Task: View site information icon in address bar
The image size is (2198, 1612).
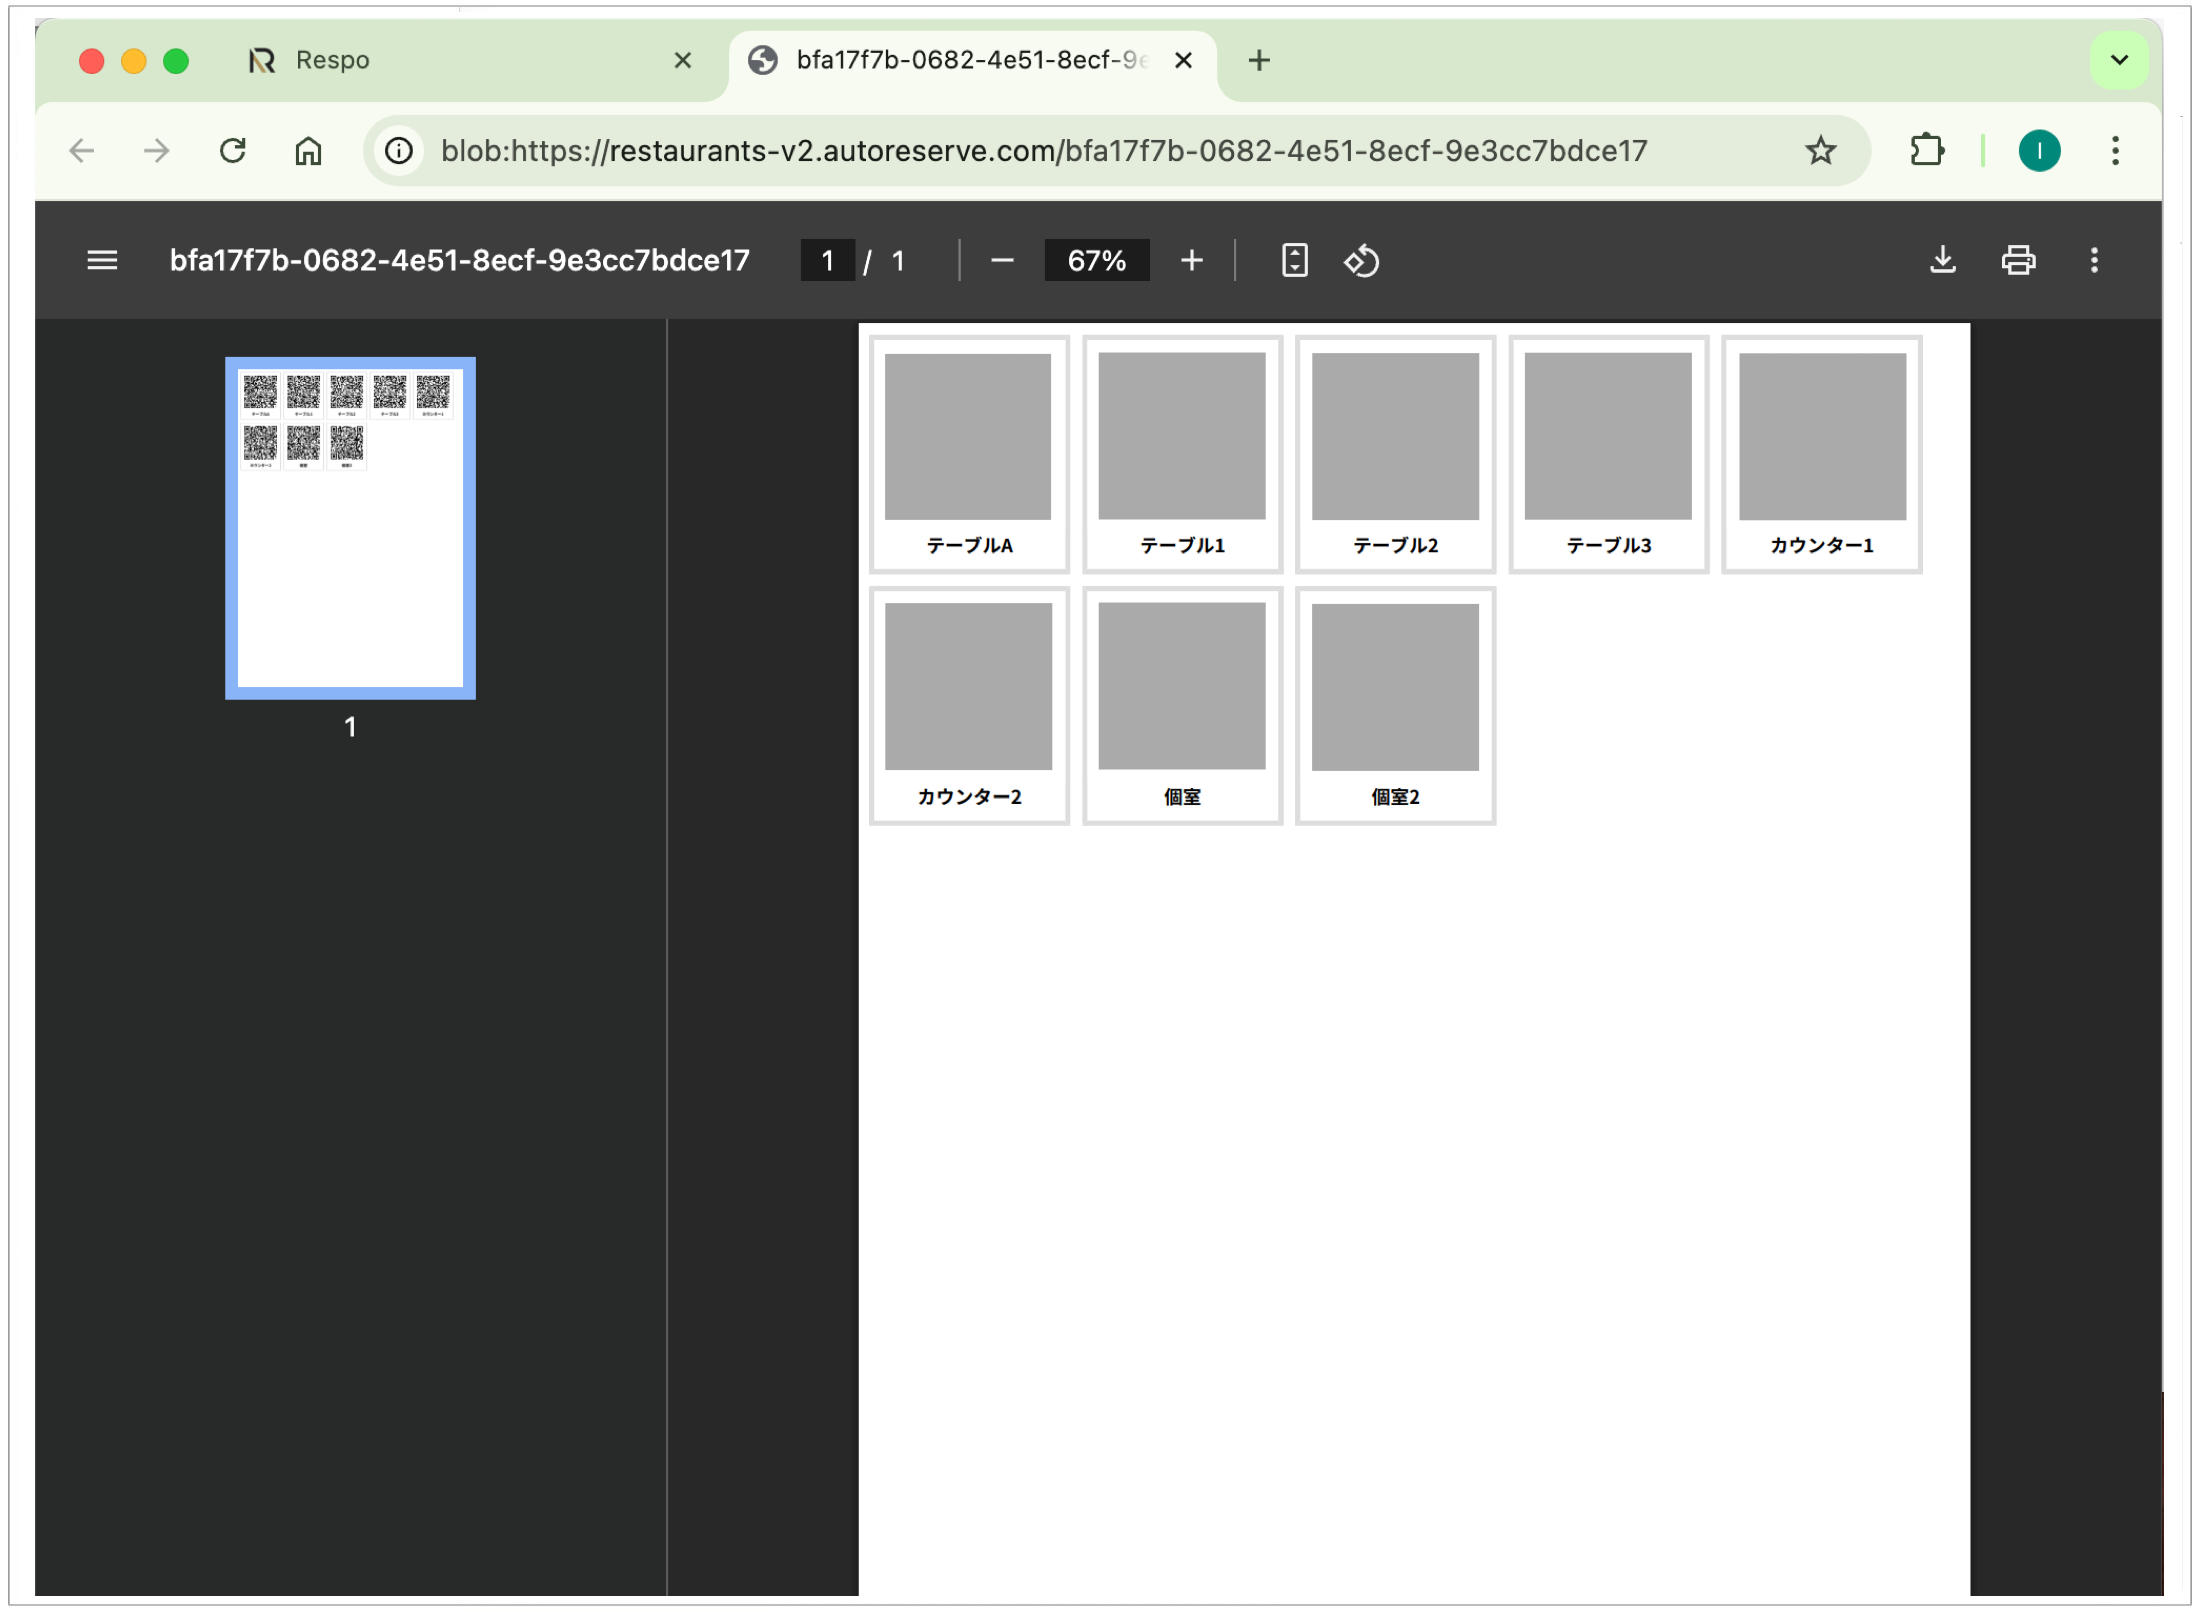Action: [x=399, y=151]
